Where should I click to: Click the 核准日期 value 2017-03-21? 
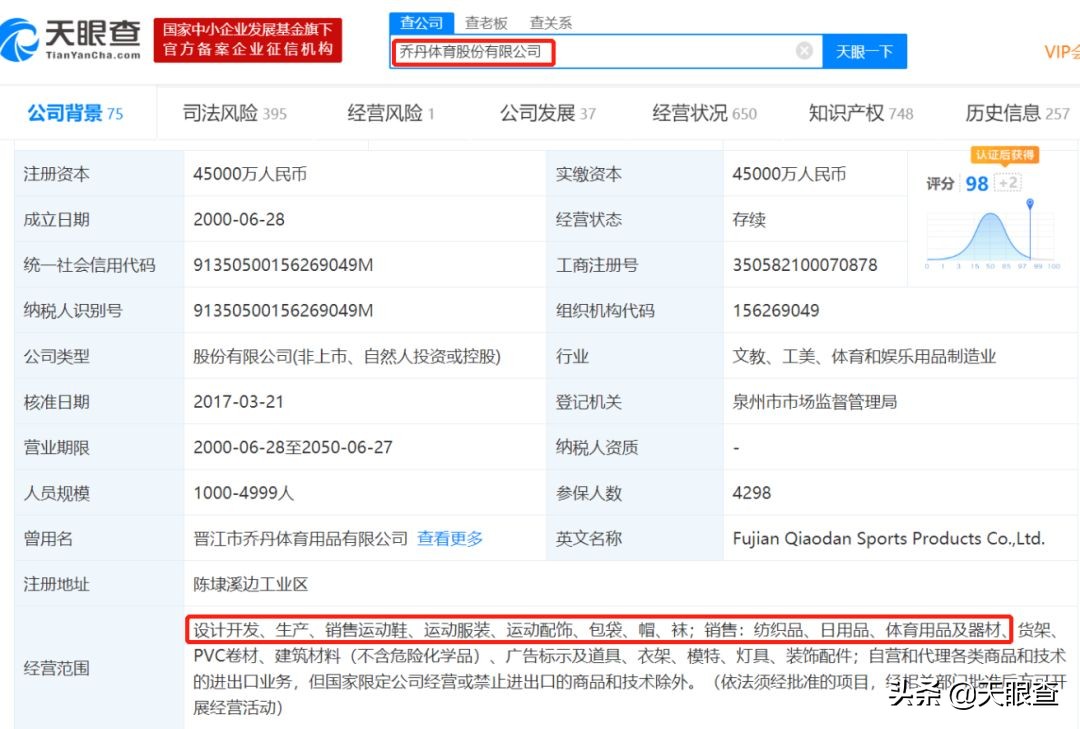point(238,402)
